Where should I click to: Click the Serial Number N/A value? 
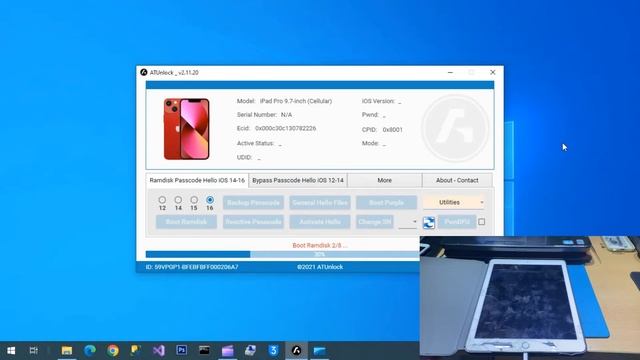(287, 115)
